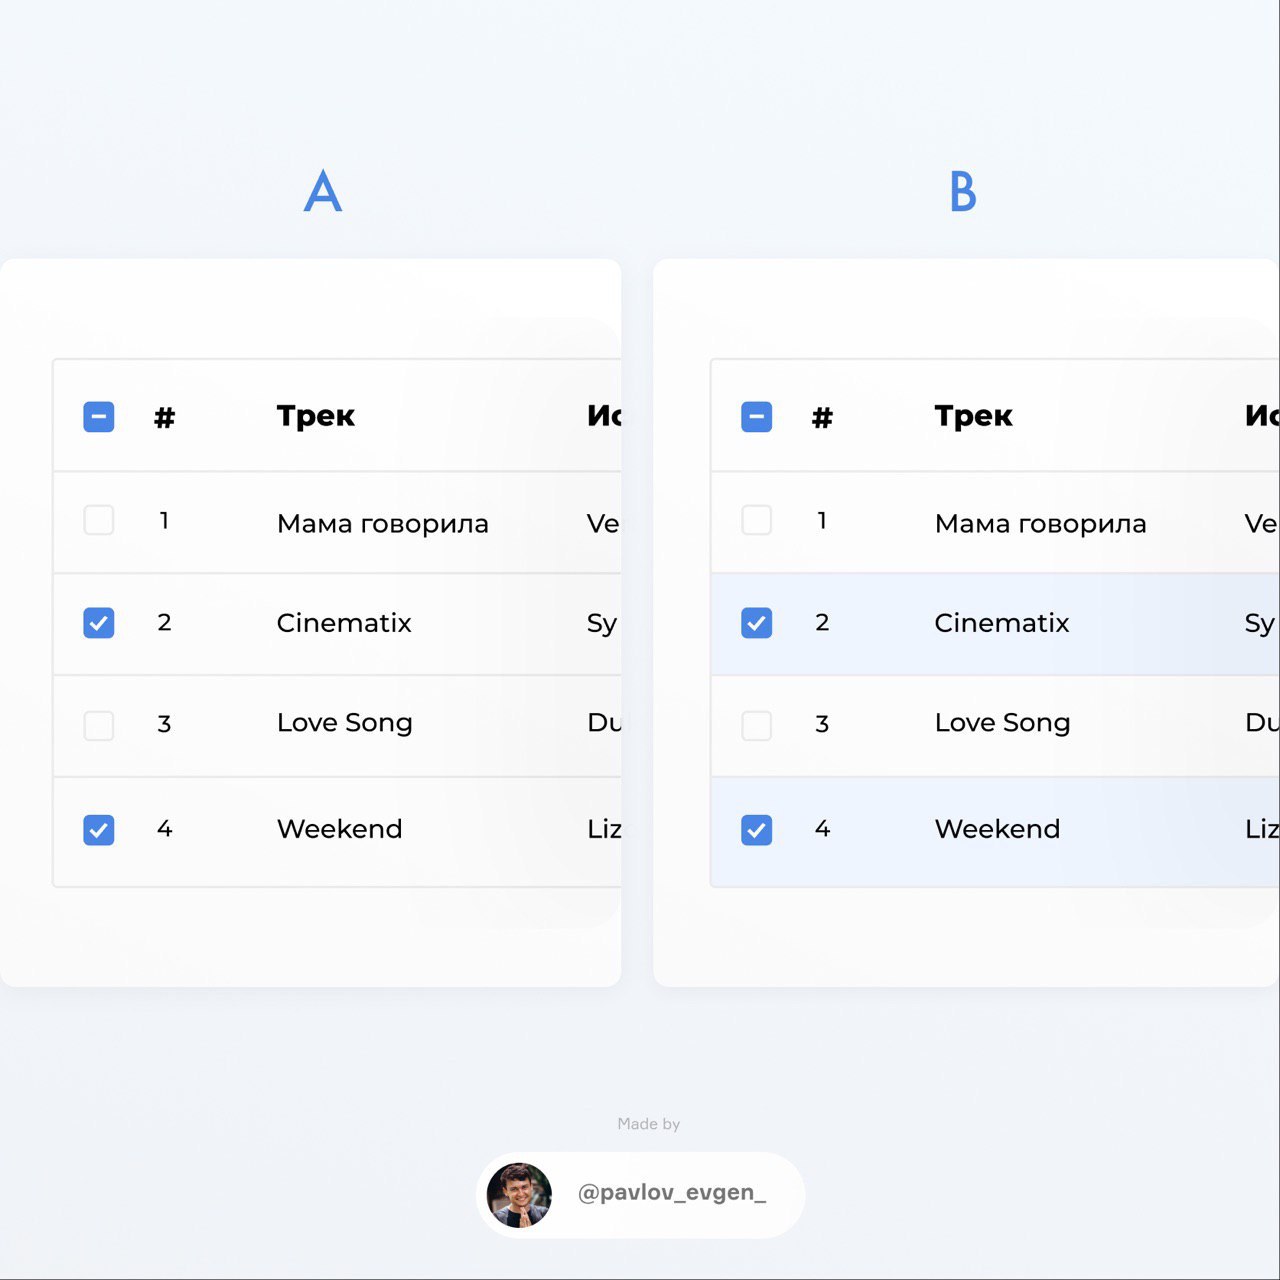This screenshot has height=1280, width=1280.
Task: Uncheck the Weekend row in table A
Action: (99, 830)
